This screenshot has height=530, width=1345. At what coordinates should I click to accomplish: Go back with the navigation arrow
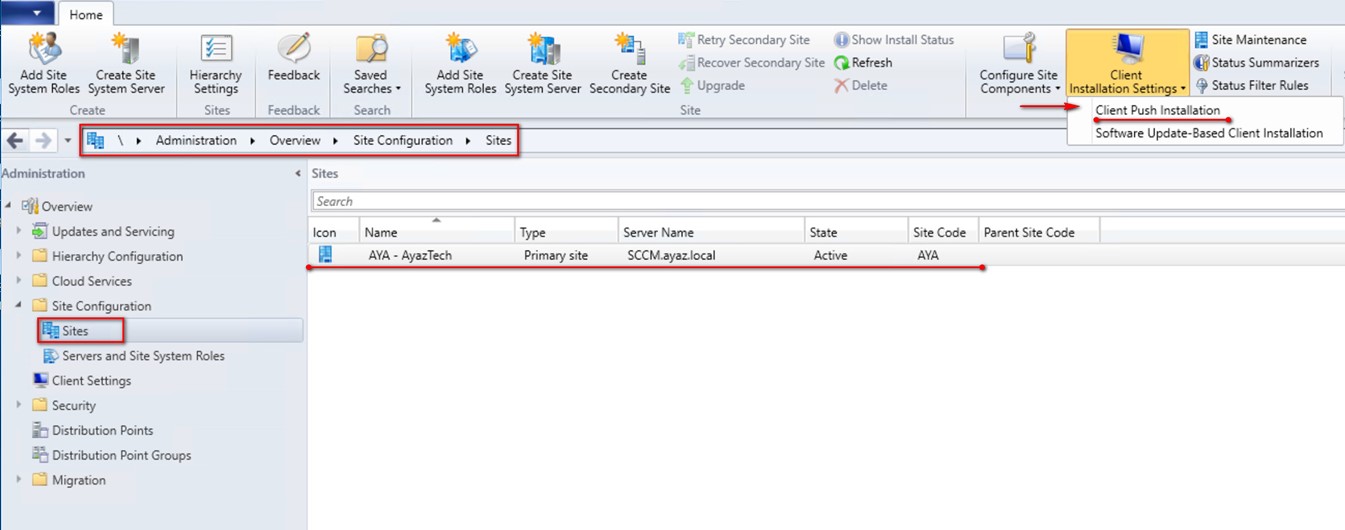click(15, 141)
